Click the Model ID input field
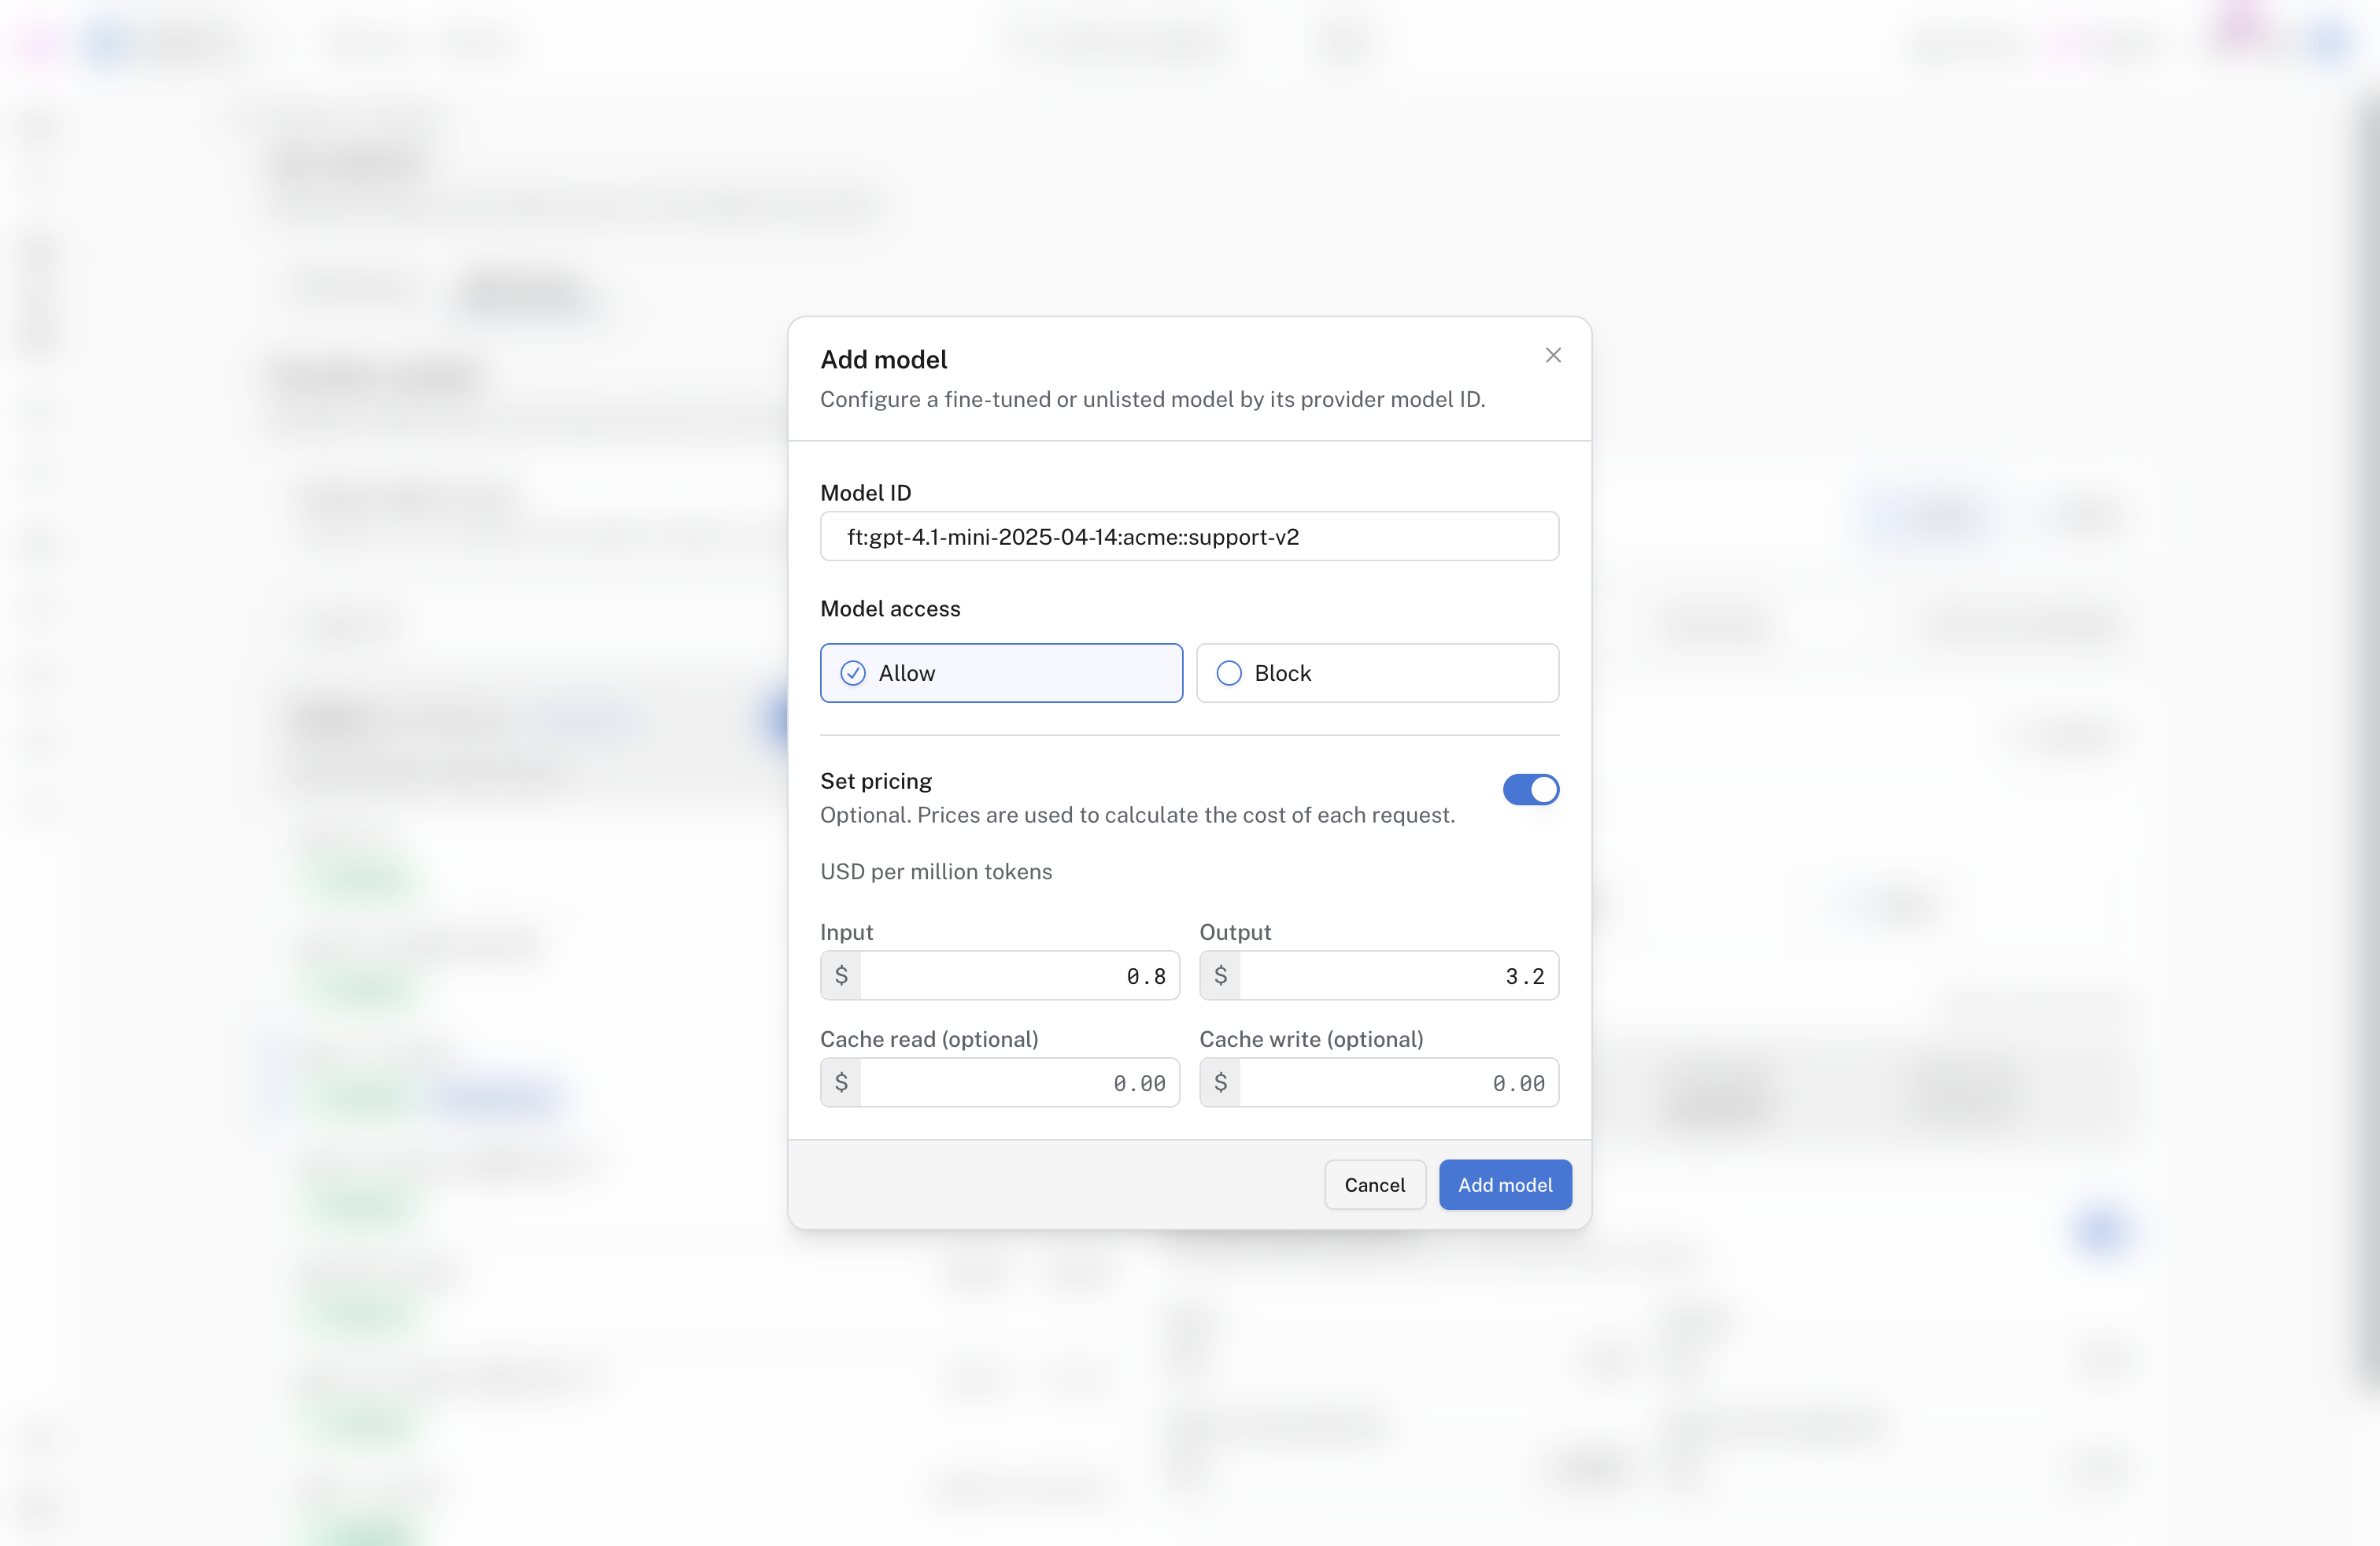2380x1546 pixels. pos(1189,536)
